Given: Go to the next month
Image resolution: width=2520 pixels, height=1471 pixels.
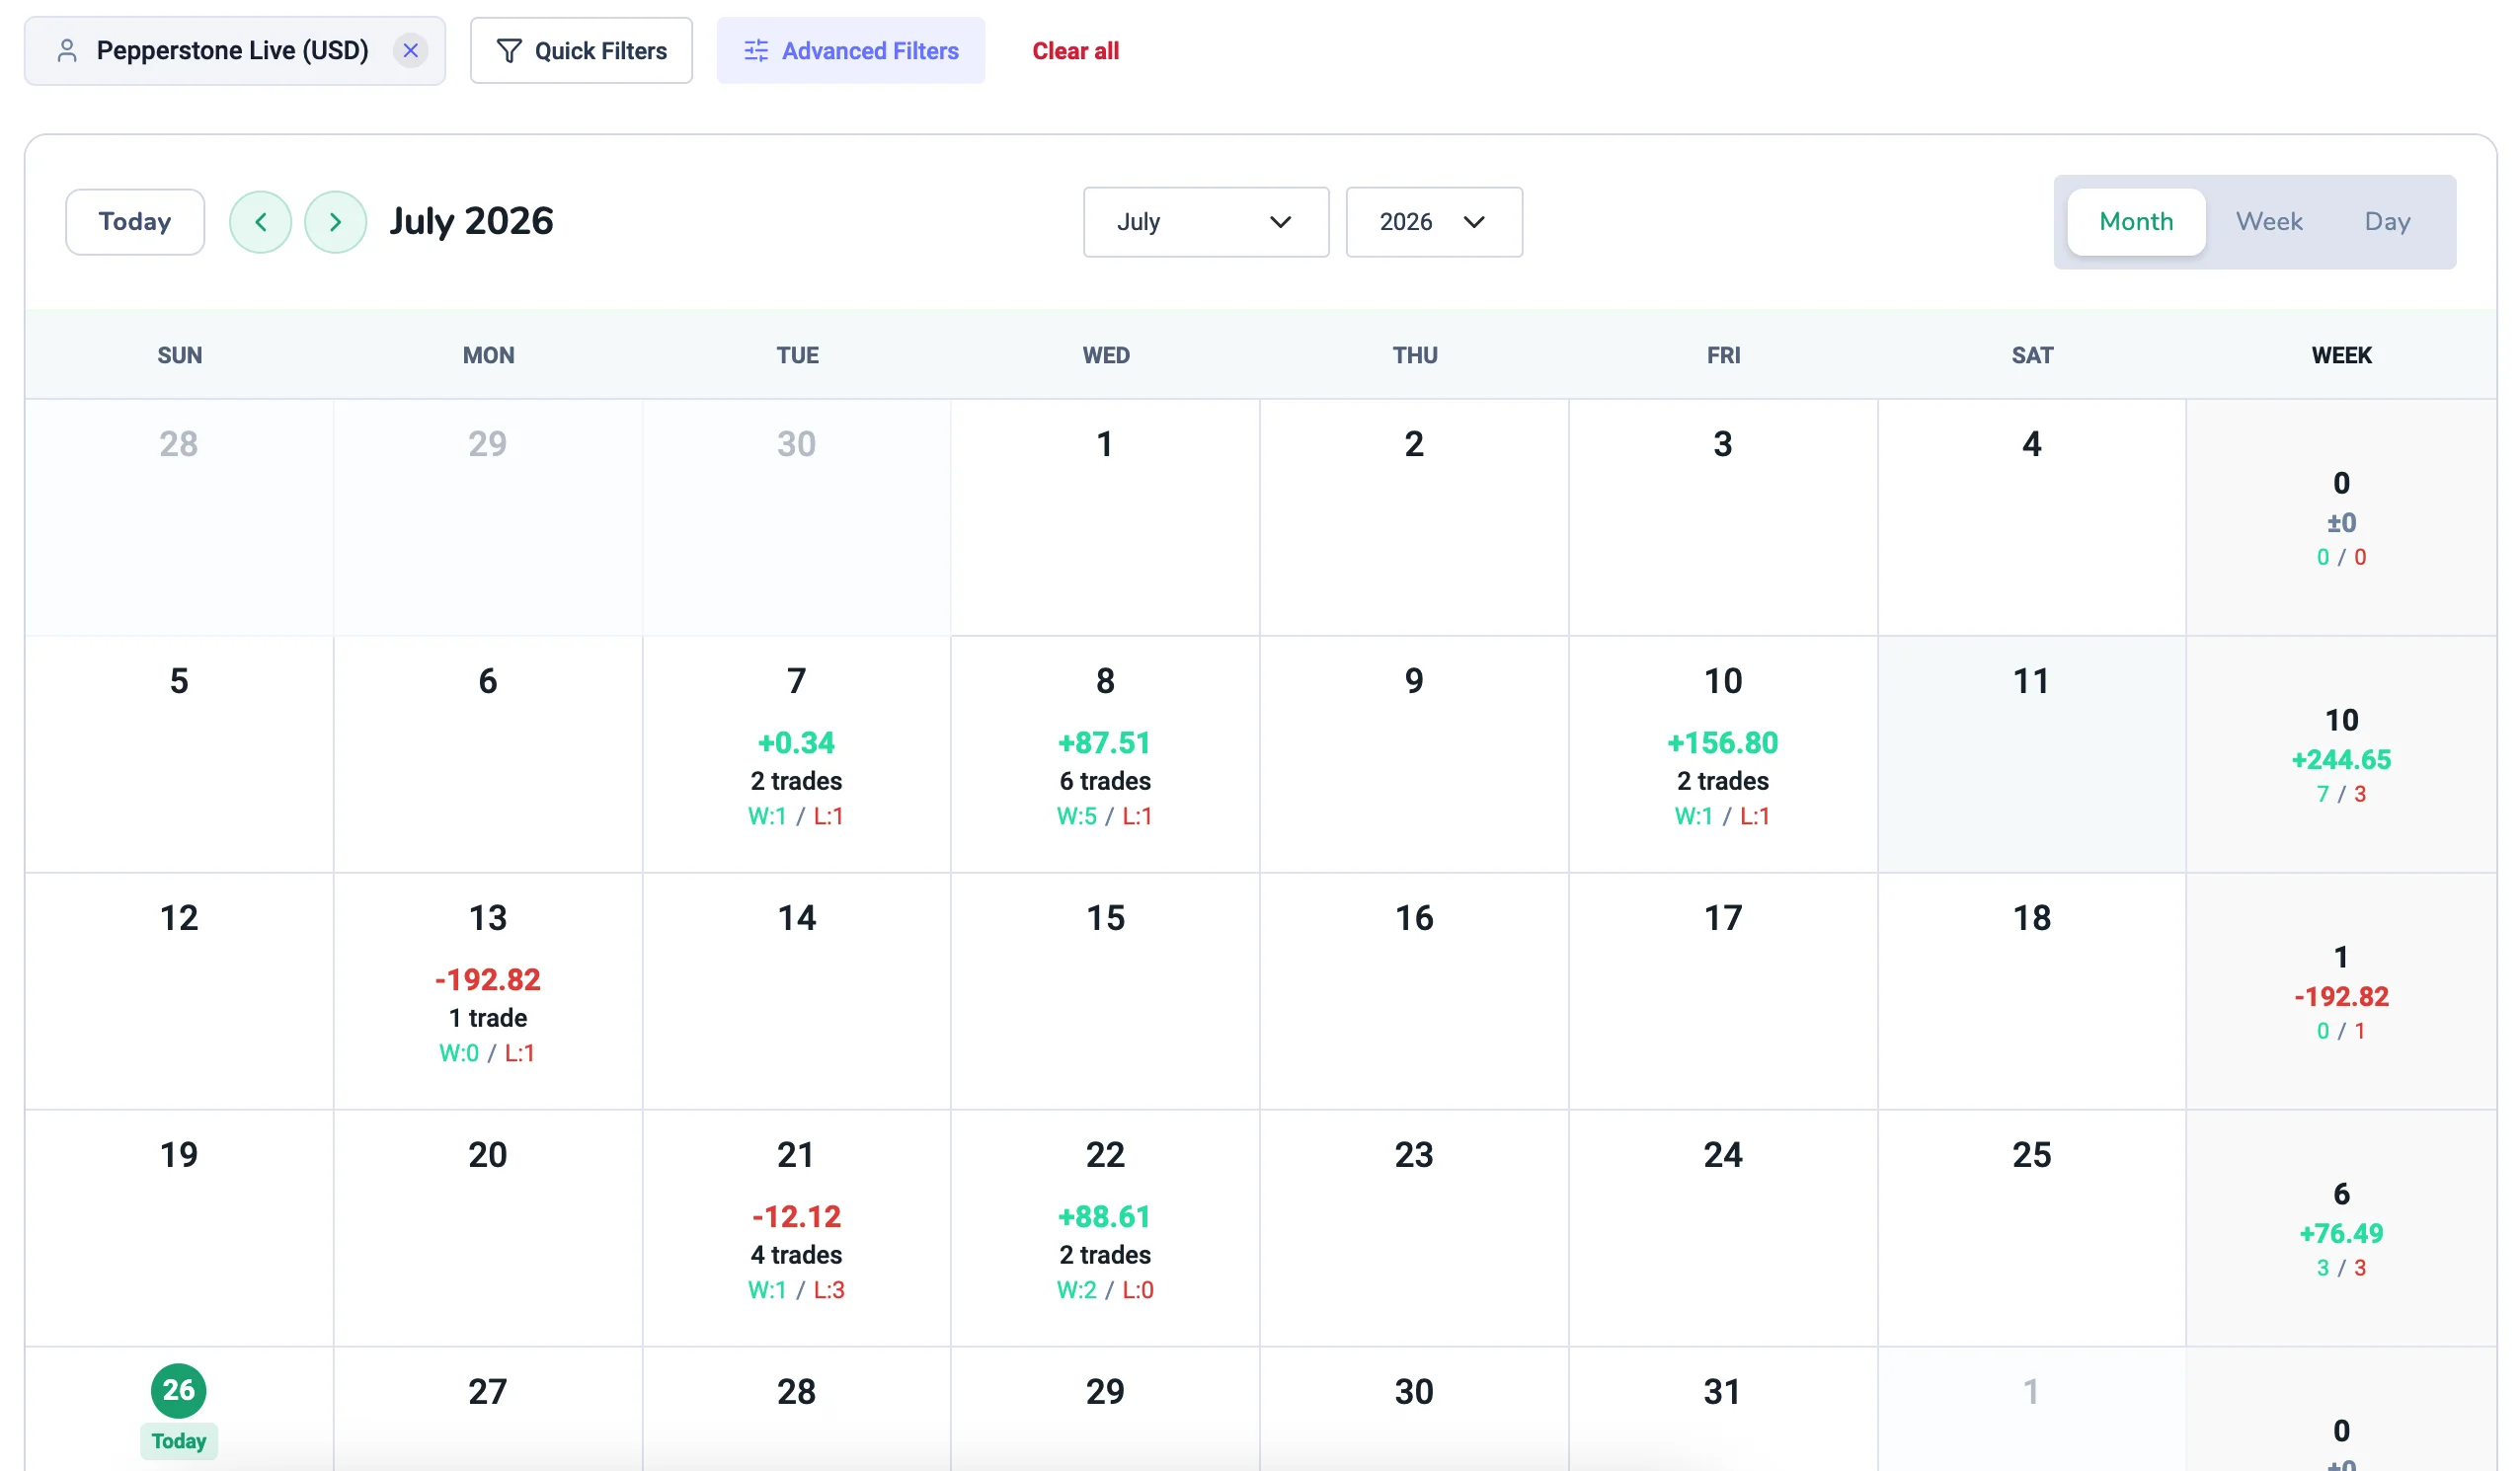Looking at the screenshot, I should point(335,222).
